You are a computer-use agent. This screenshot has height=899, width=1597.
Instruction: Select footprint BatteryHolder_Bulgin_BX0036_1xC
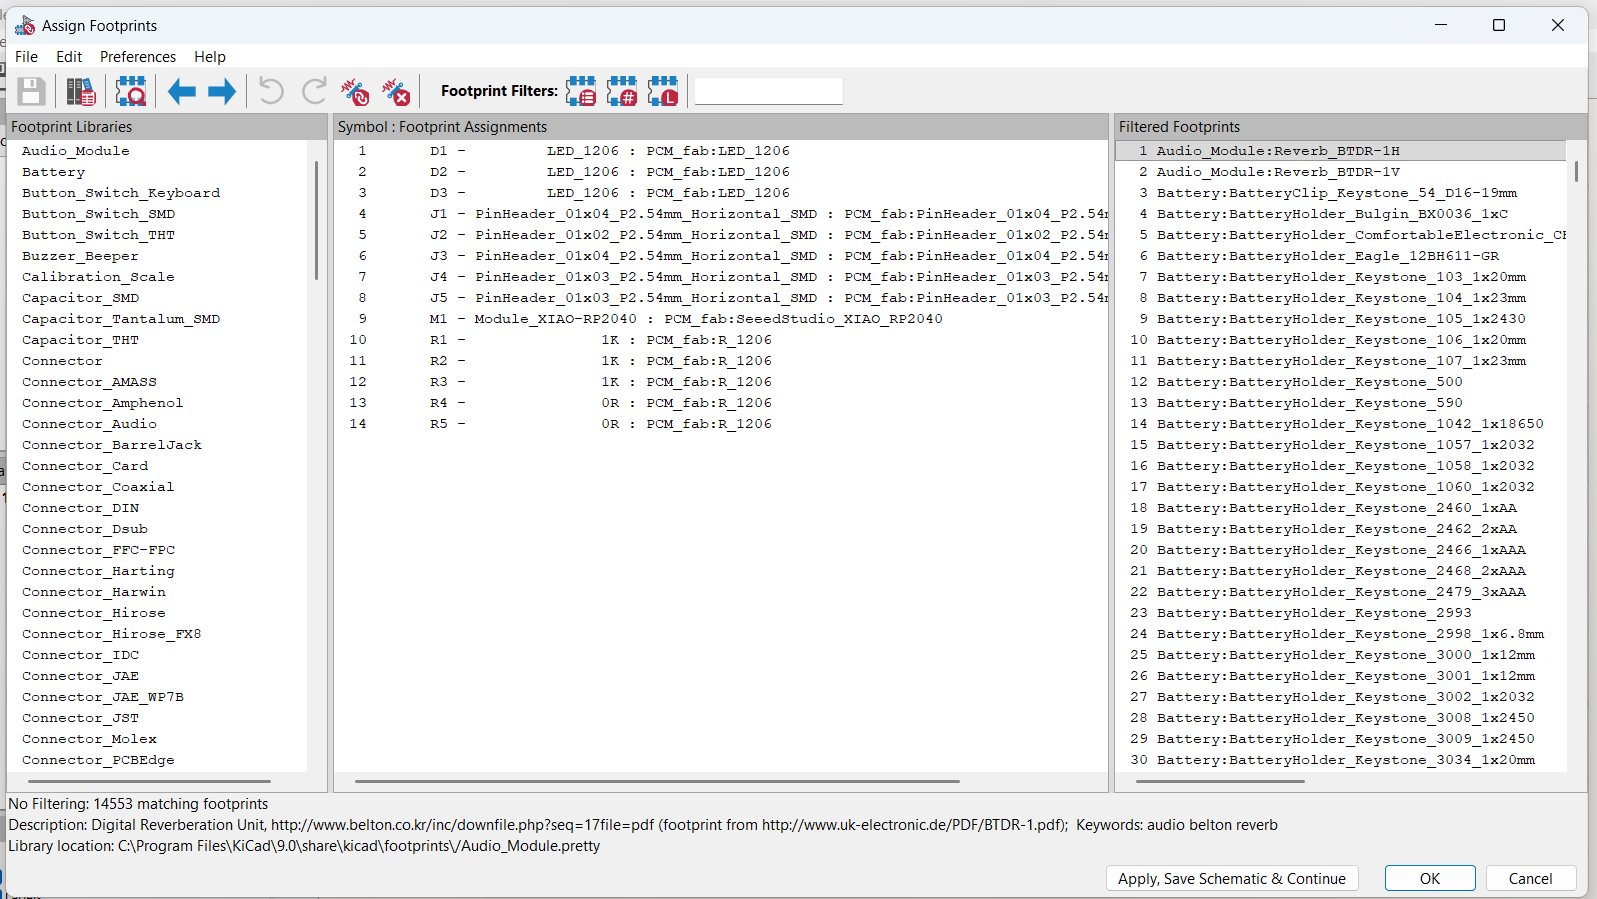point(1341,214)
